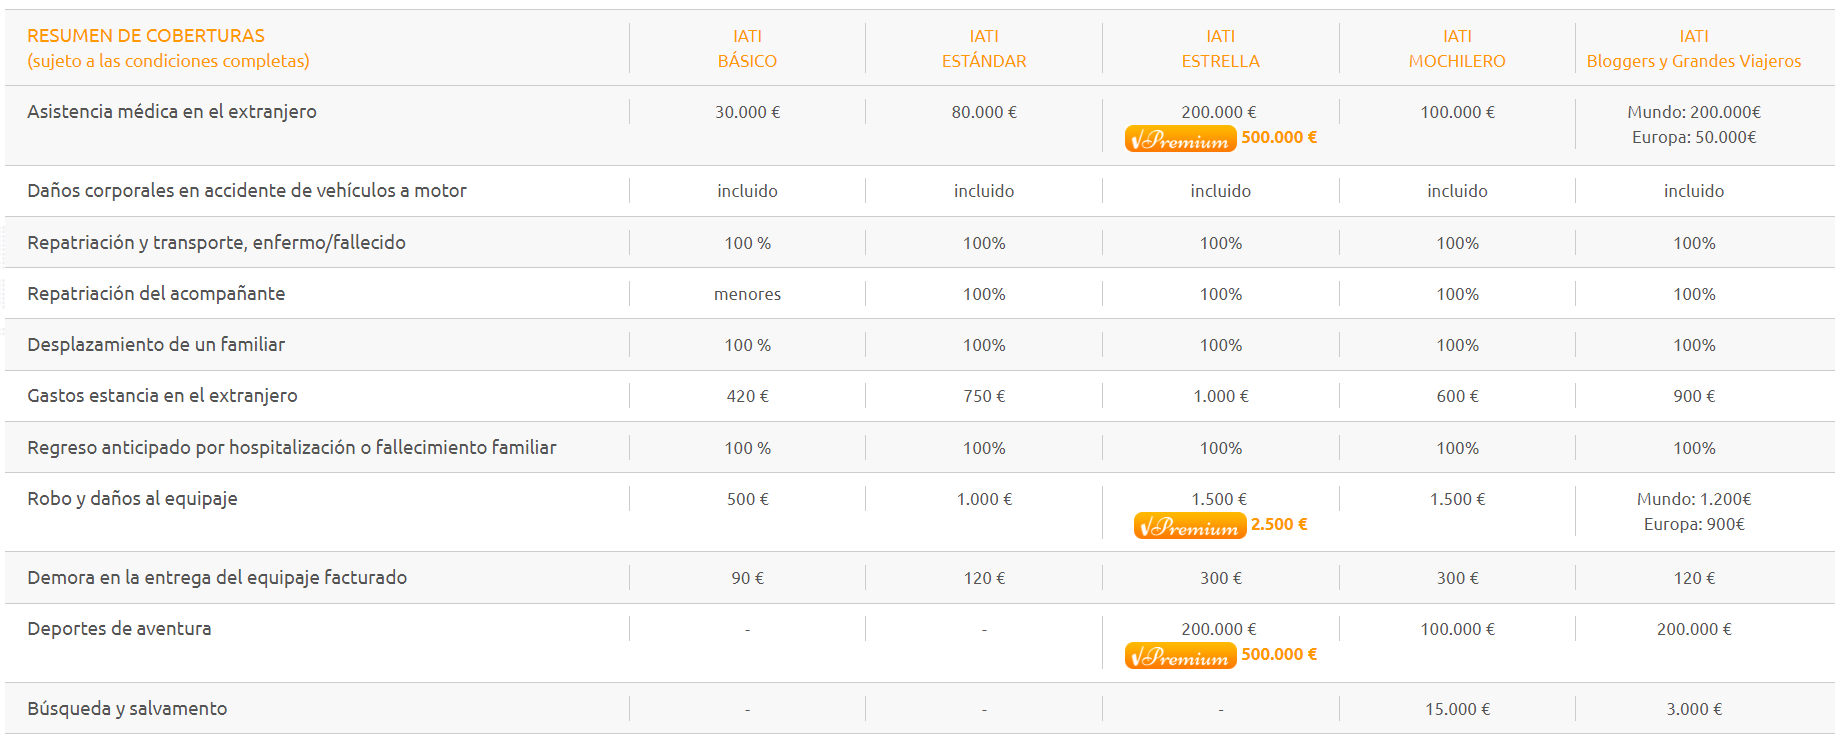
Task: Click the 30.000 € medical value for Básico
Action: coord(747,113)
